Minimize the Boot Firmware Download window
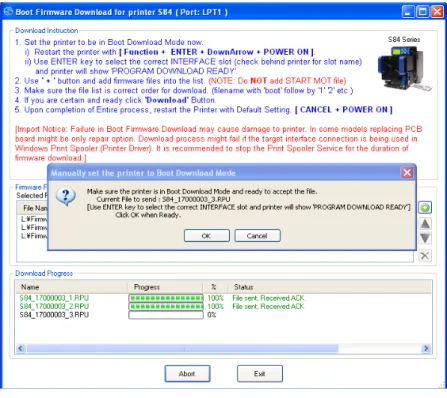Viewport: 447px width, 398px height. click(408, 12)
